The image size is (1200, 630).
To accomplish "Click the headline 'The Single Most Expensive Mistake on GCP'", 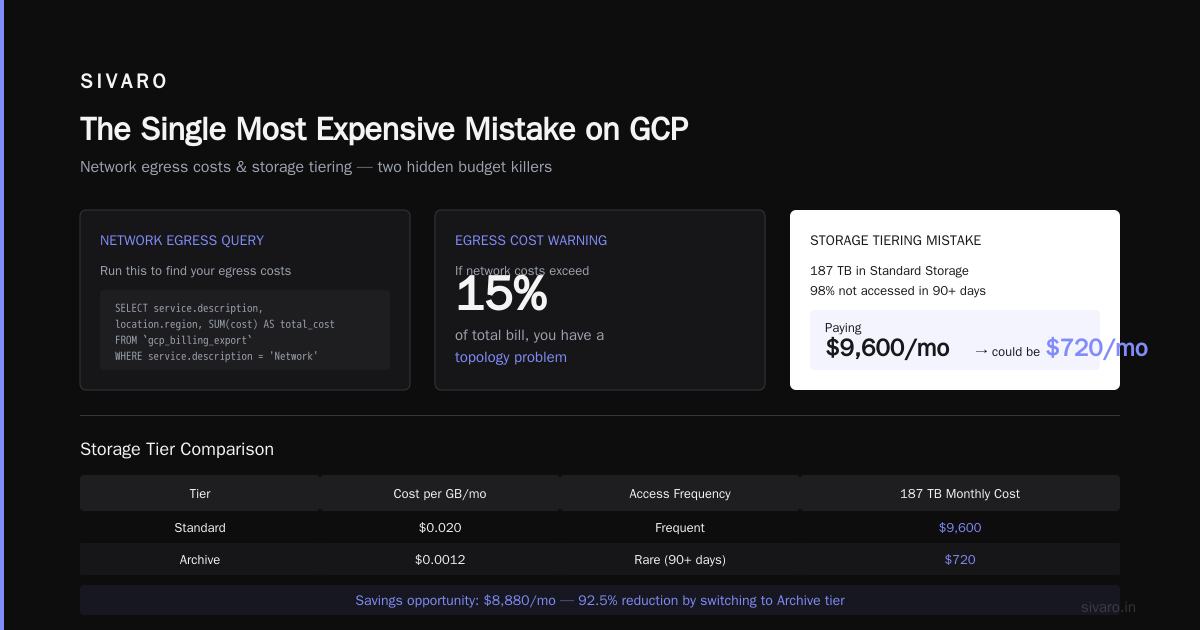I will pyautogui.click(x=384, y=129).
